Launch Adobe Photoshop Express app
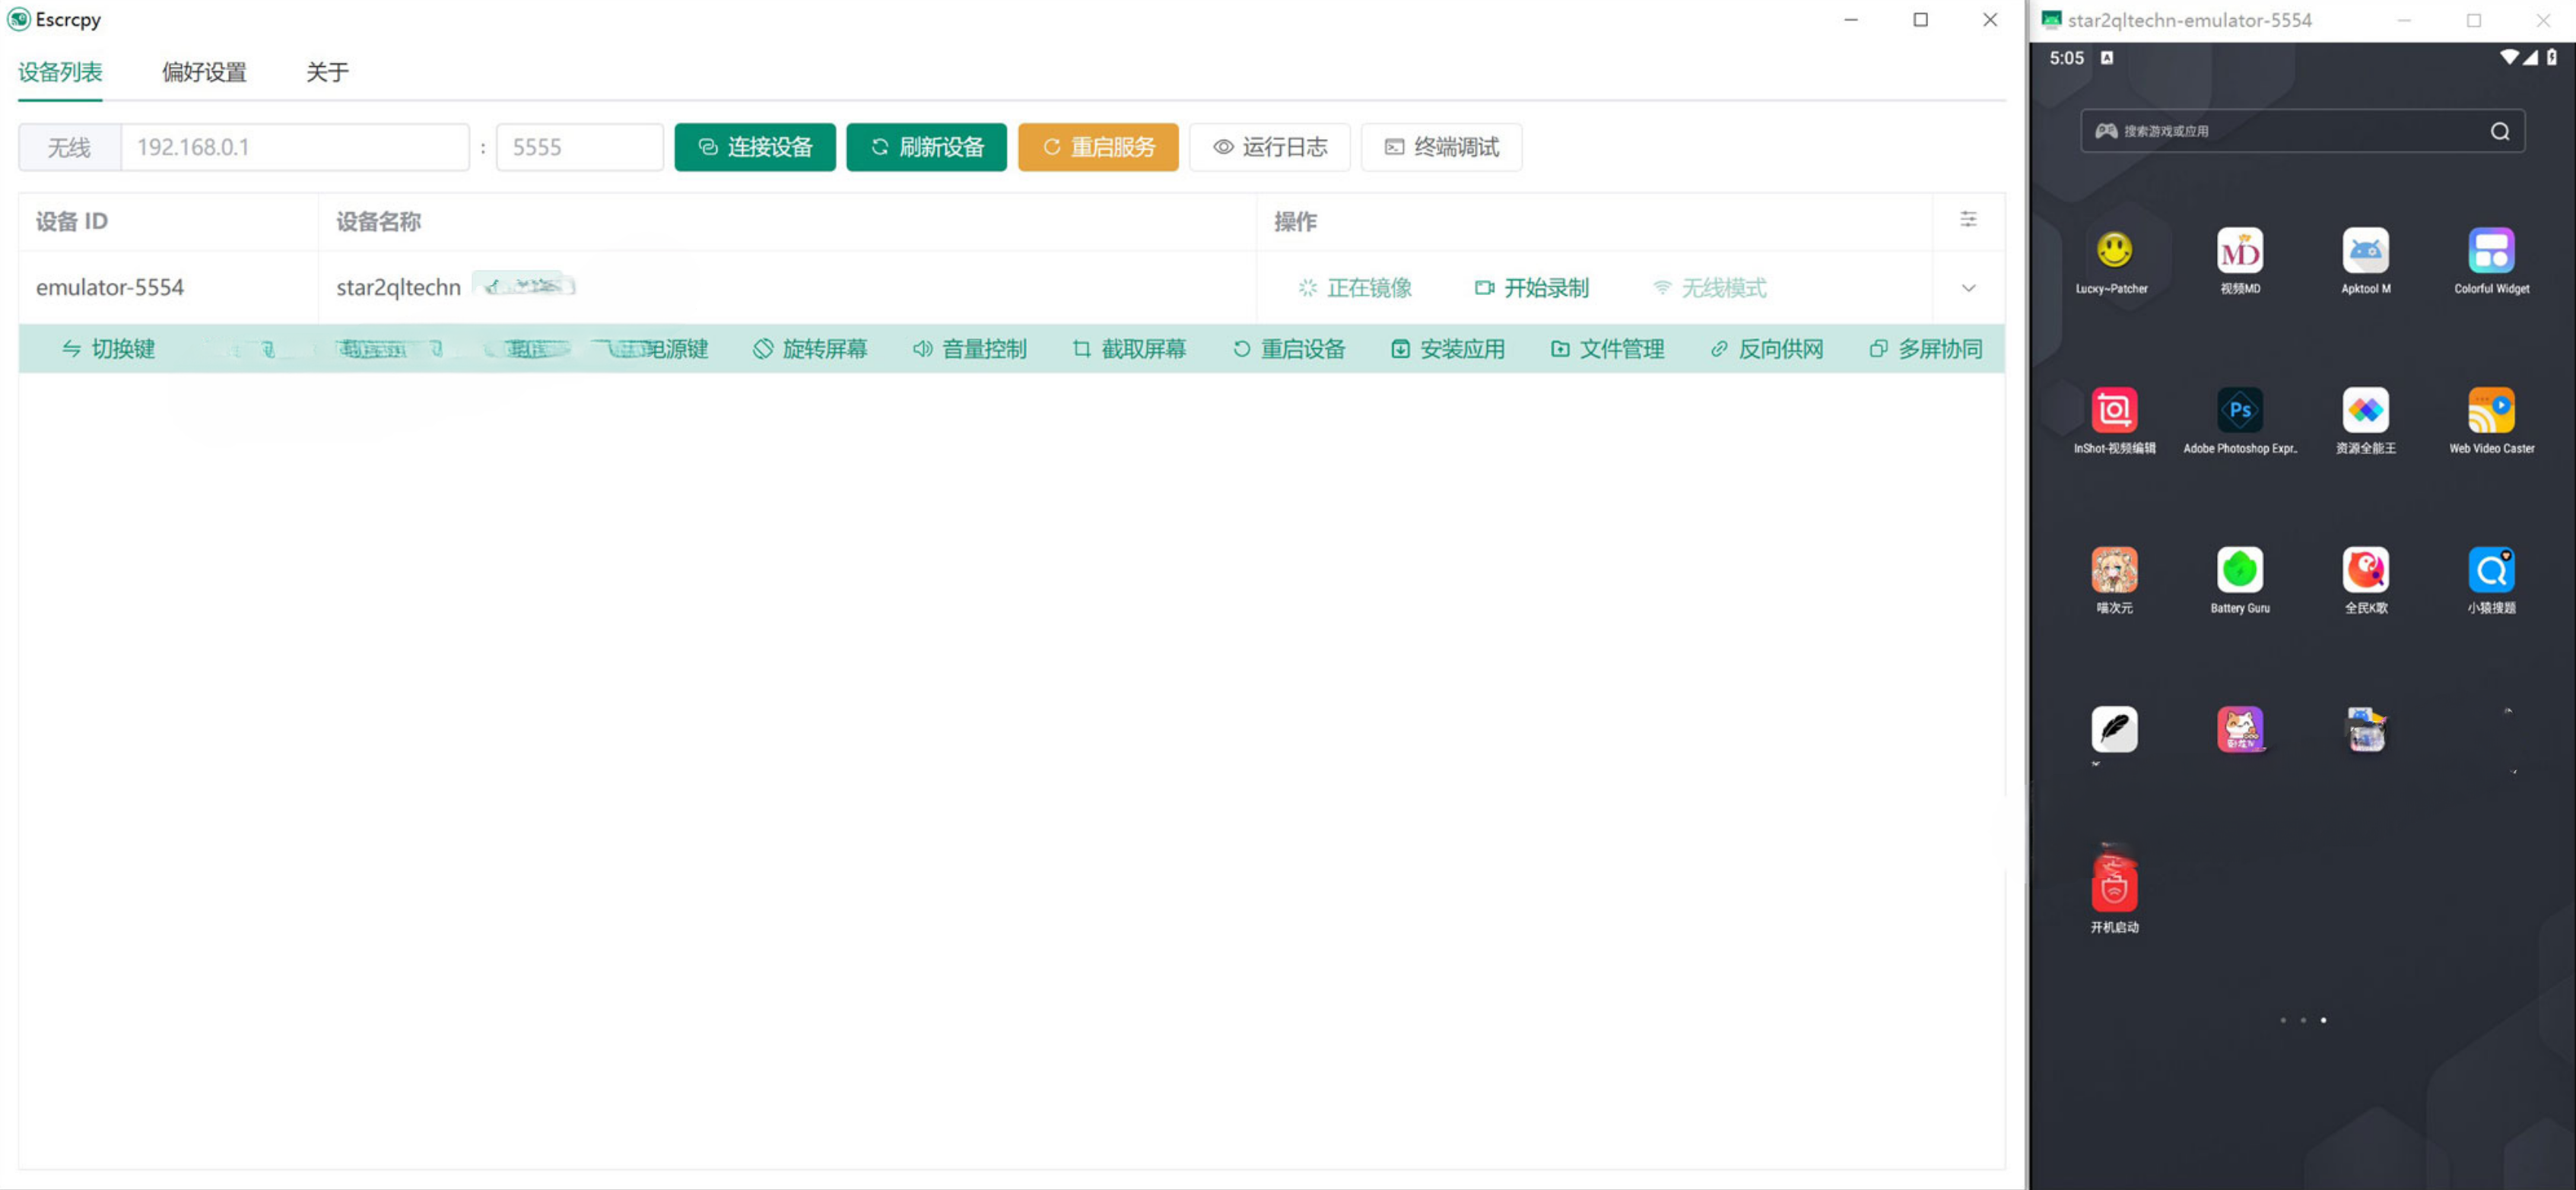 click(x=2239, y=410)
